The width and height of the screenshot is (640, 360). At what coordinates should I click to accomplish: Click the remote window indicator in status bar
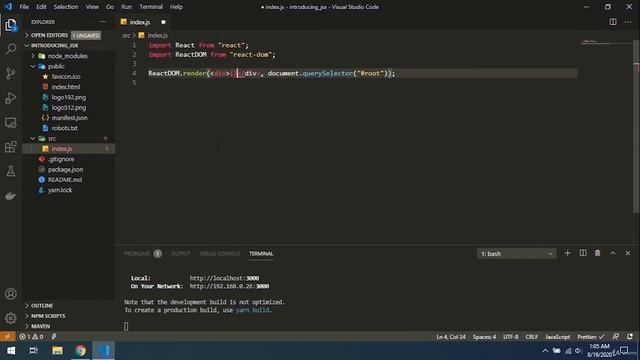coord(7,337)
